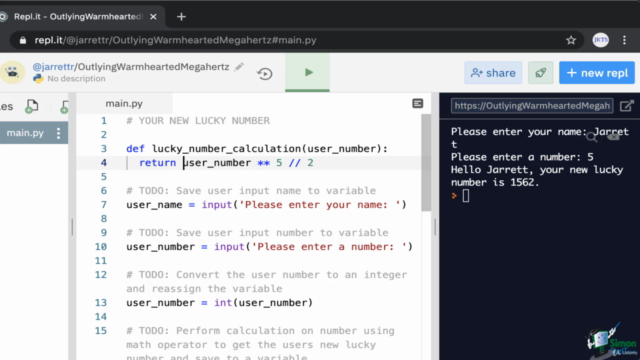The image size is (640, 360).
Task: Click the 'TODO: Save user input name' comment
Action: point(251,191)
